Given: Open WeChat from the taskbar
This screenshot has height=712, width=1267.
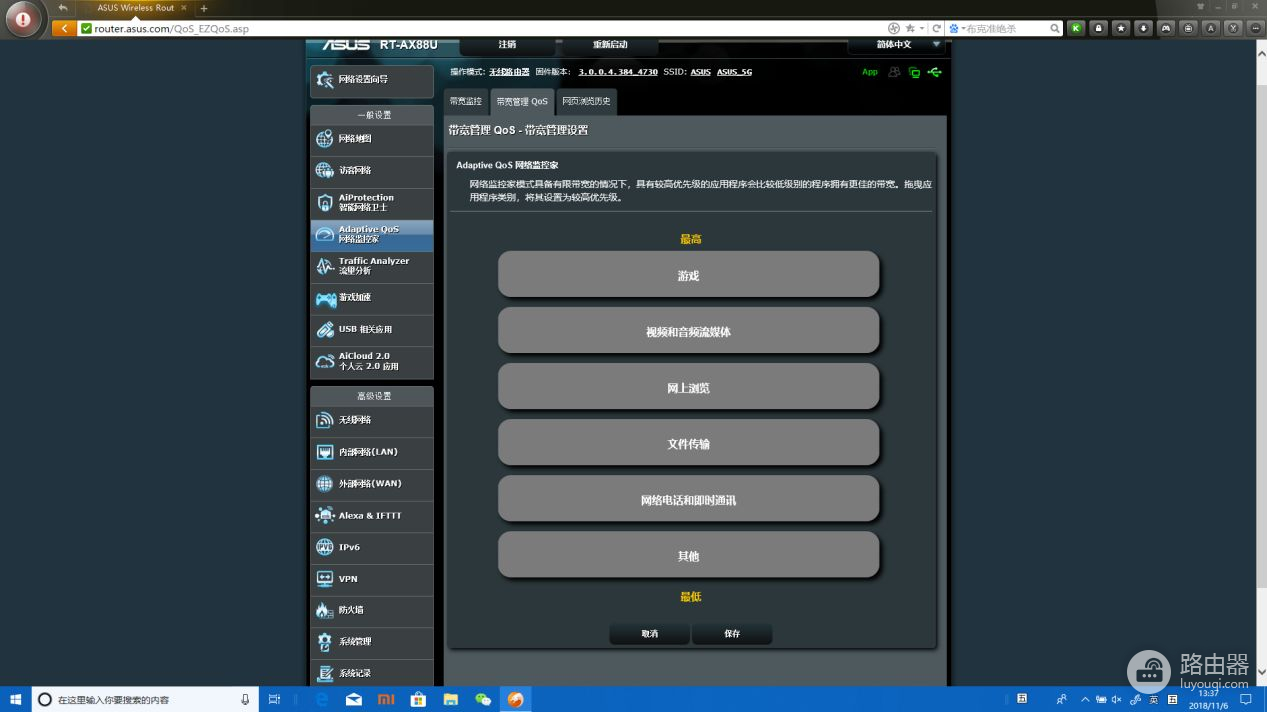Looking at the screenshot, I should (483, 700).
